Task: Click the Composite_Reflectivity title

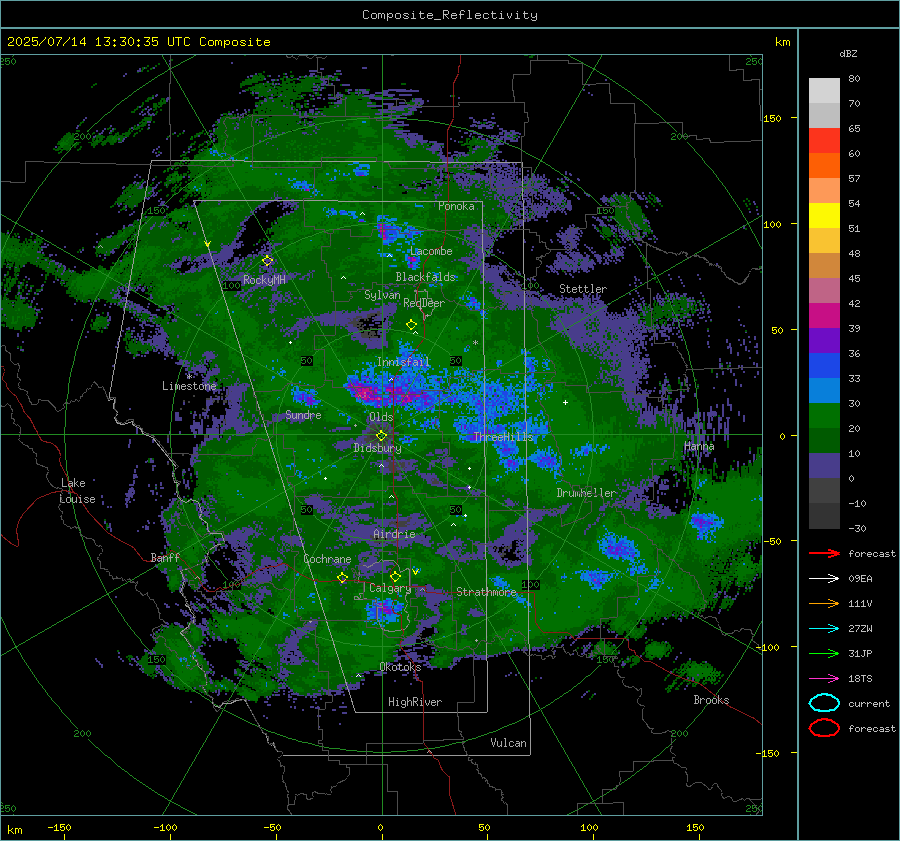Action: click(x=450, y=15)
